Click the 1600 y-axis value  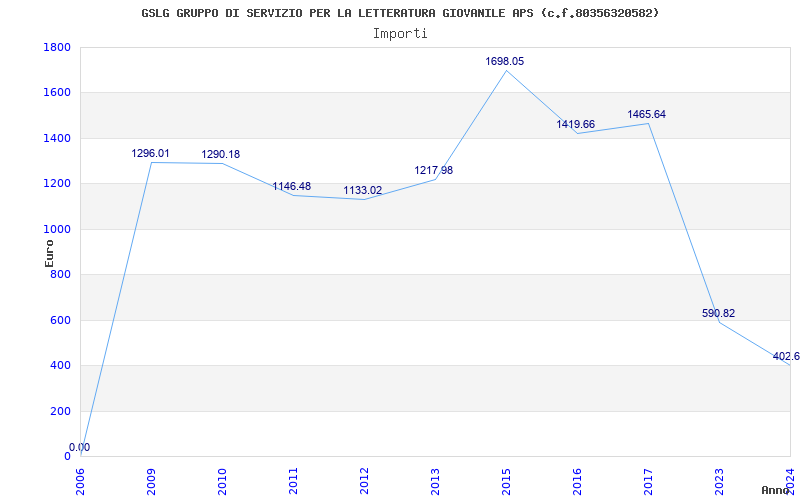pyautogui.click(x=57, y=93)
